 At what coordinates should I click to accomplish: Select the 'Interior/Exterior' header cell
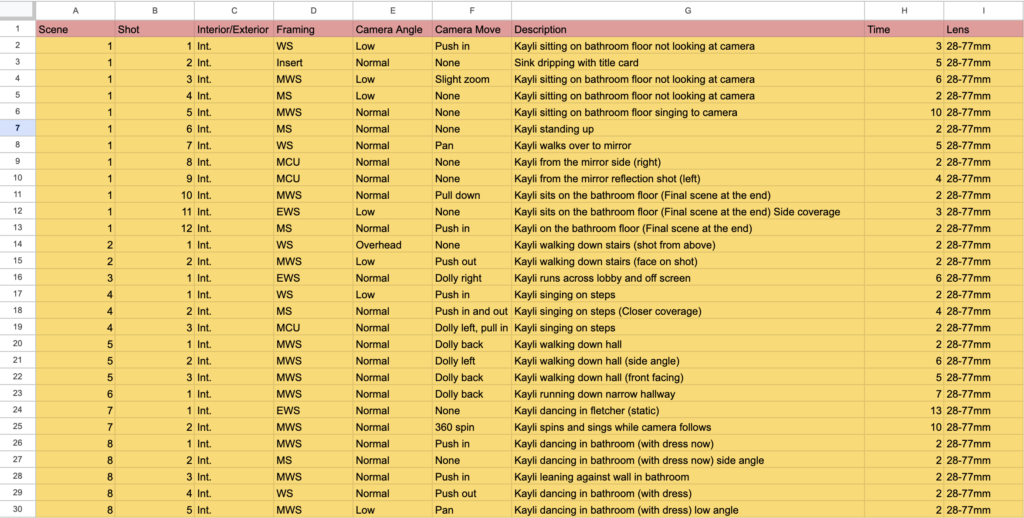[234, 30]
